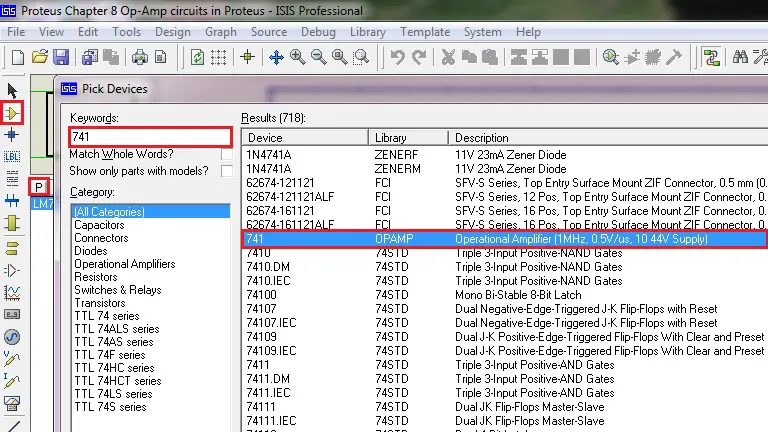
Task: Open the Debug menu
Action: click(x=318, y=32)
